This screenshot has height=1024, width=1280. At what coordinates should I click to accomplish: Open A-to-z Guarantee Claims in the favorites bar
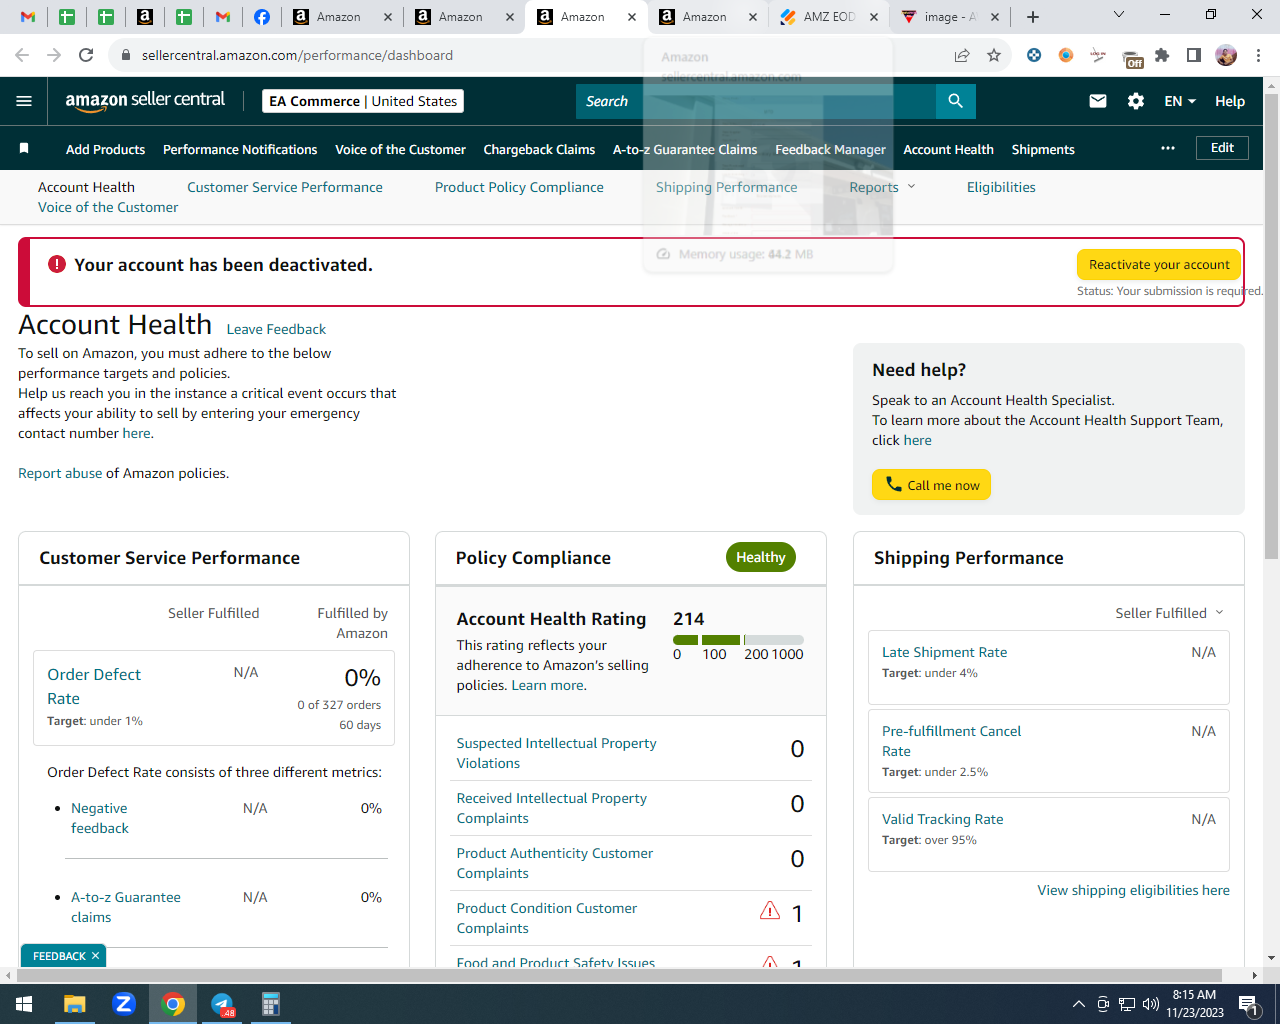[685, 149]
